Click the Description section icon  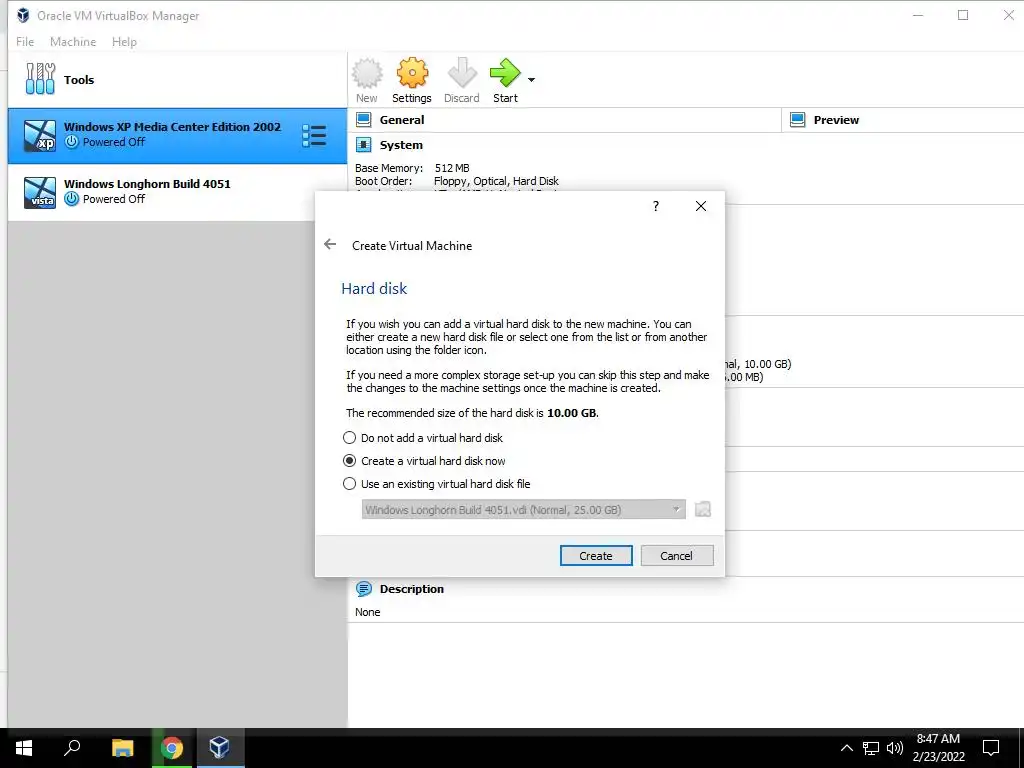coord(364,589)
